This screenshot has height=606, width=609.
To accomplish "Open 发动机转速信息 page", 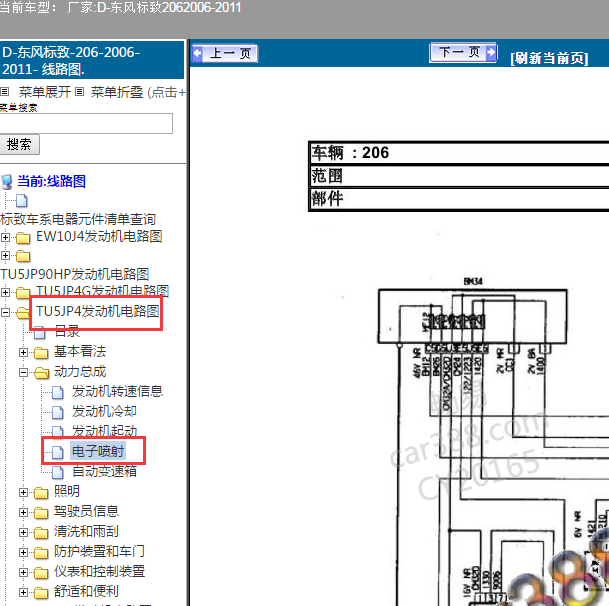I will pos(117,391).
